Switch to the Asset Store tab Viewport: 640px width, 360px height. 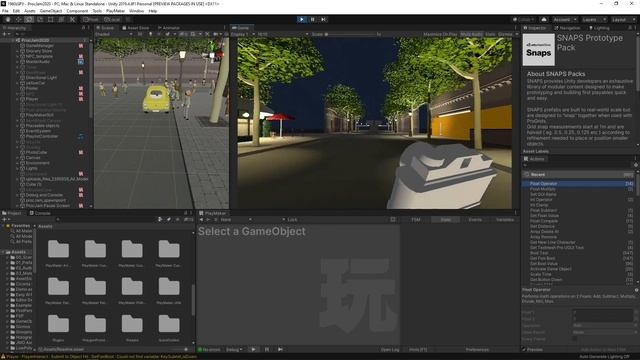tap(136, 28)
